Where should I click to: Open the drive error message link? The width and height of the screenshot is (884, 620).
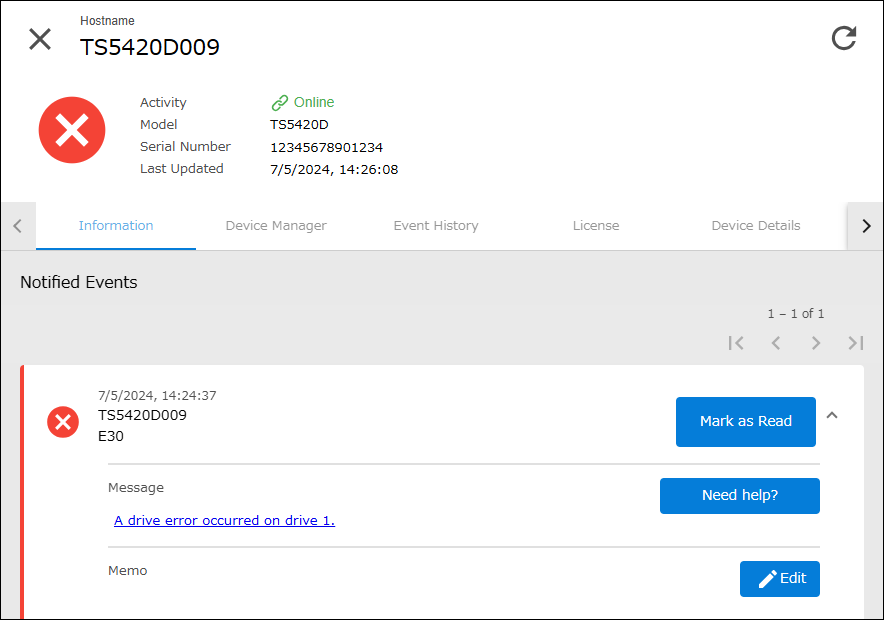224,521
